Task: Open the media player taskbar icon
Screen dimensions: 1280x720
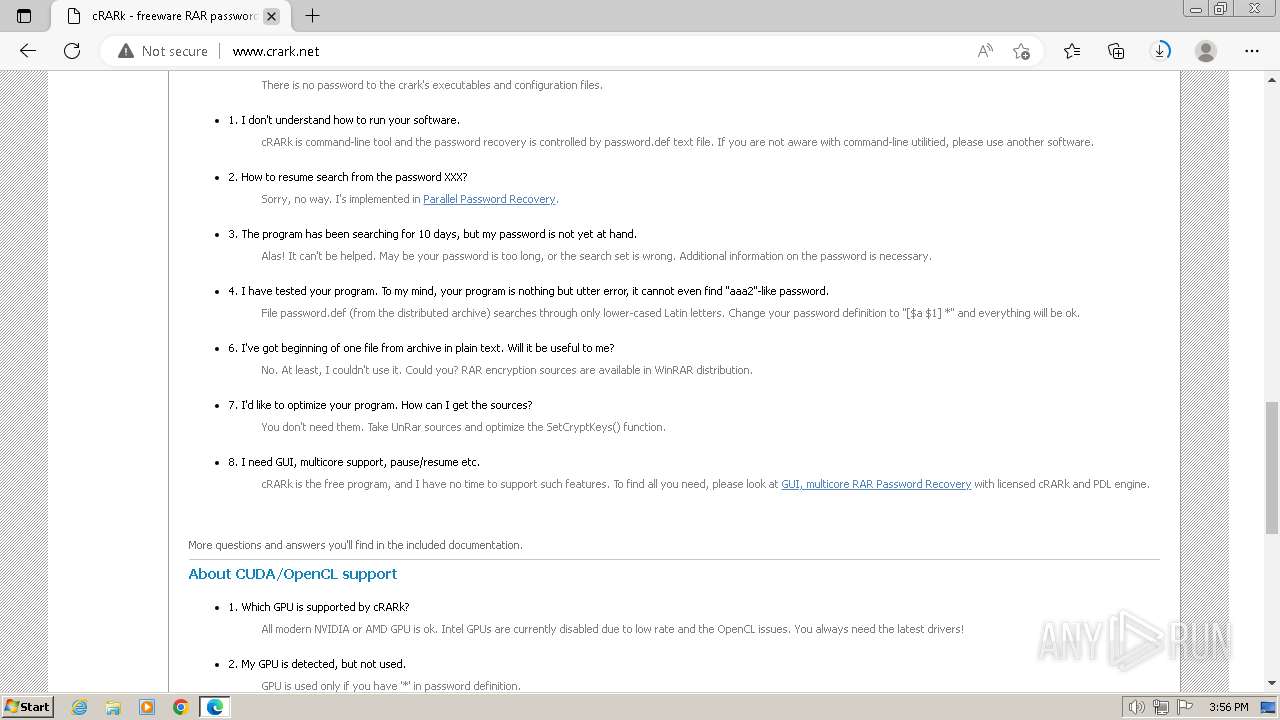Action: pos(147,707)
